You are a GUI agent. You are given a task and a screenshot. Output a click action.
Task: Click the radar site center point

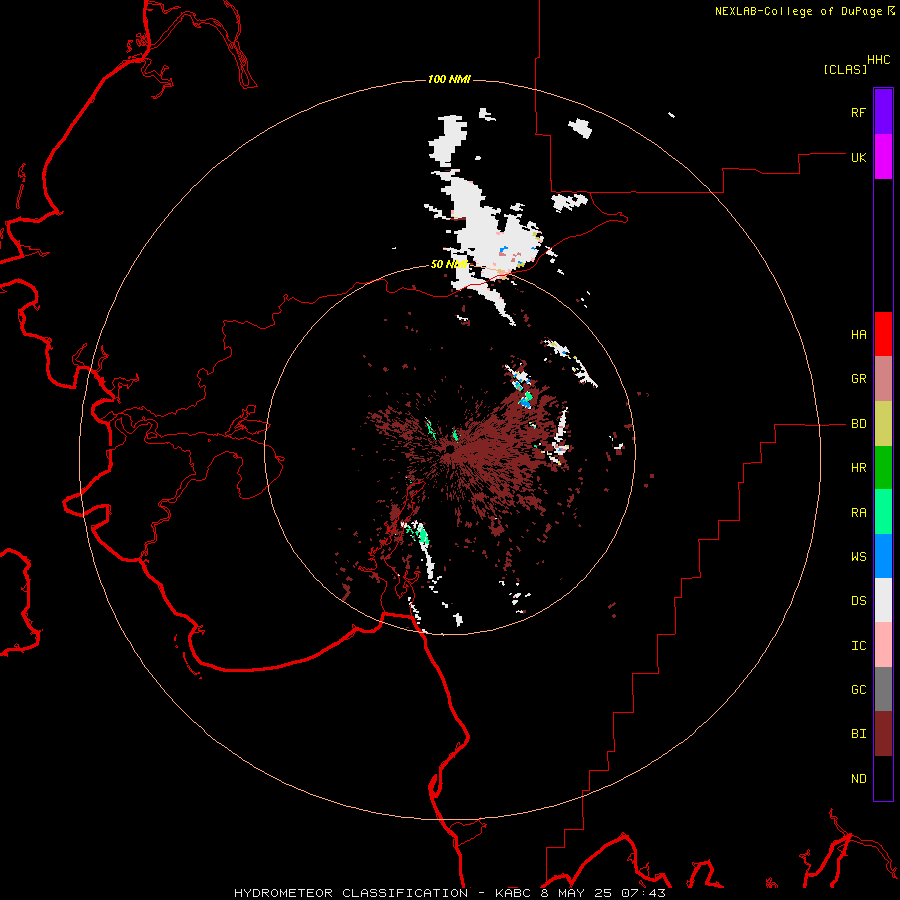click(x=450, y=451)
